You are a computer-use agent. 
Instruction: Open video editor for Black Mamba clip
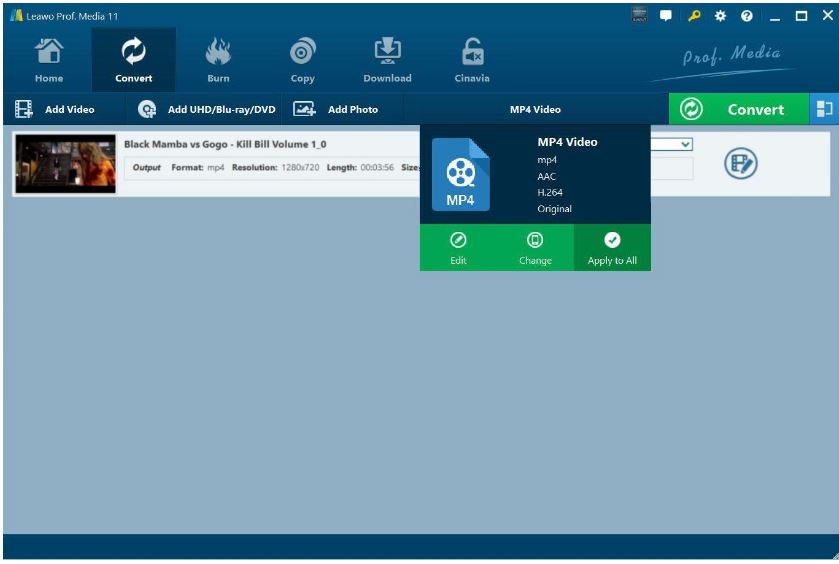coord(741,163)
